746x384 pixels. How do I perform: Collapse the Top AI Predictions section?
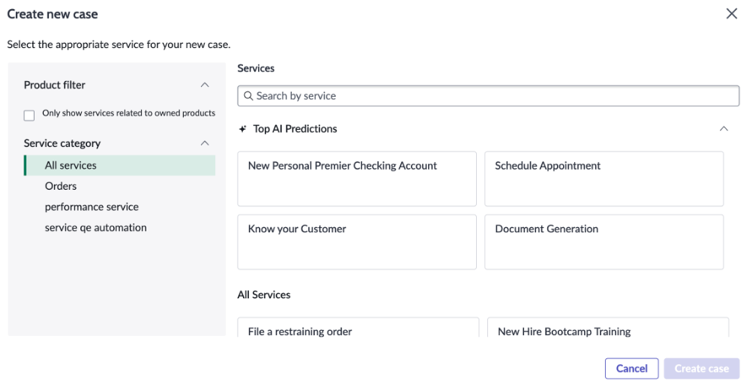[x=724, y=128]
